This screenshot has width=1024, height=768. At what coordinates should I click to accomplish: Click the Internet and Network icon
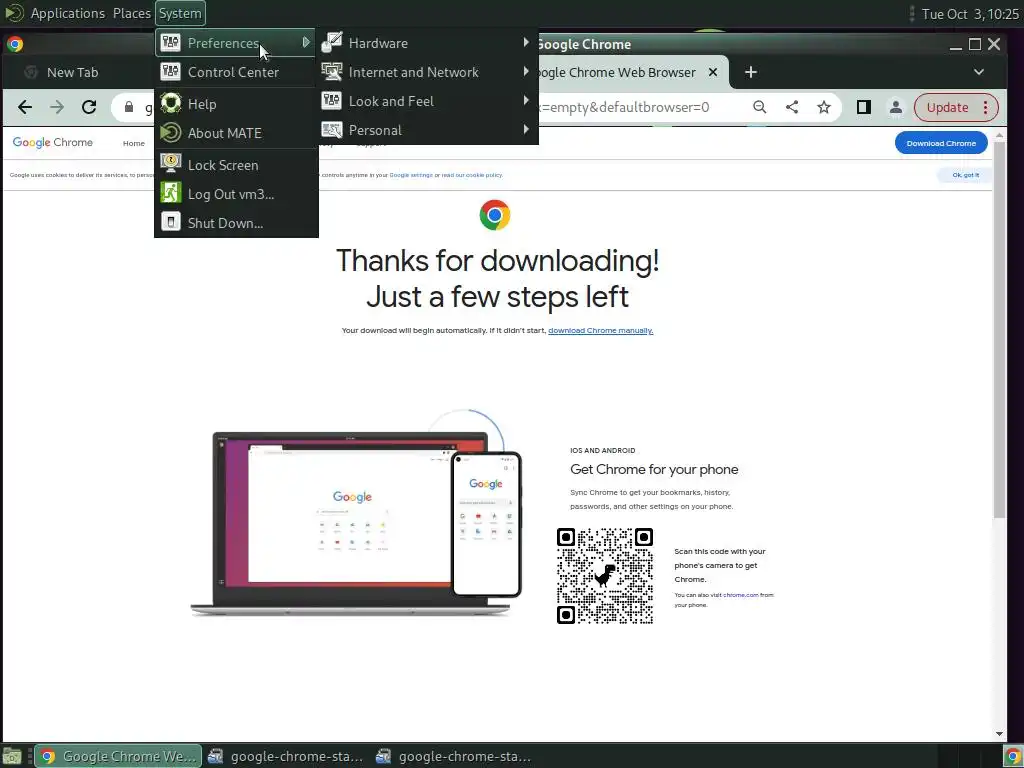coord(332,72)
